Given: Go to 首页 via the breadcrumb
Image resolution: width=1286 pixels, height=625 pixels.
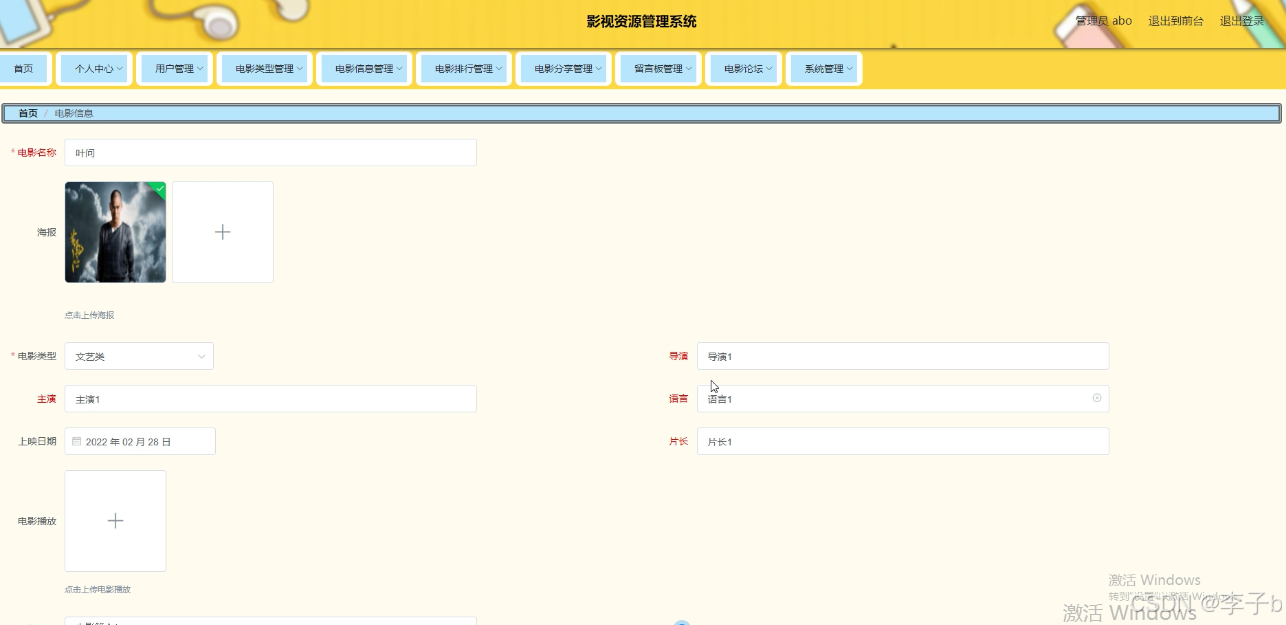Looking at the screenshot, I should [x=28, y=114].
